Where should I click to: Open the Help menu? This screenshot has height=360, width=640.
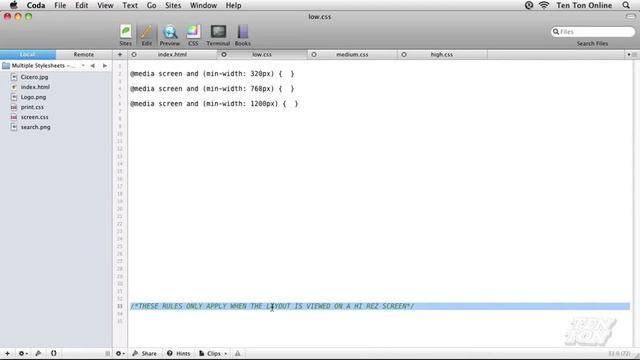click(233, 5)
